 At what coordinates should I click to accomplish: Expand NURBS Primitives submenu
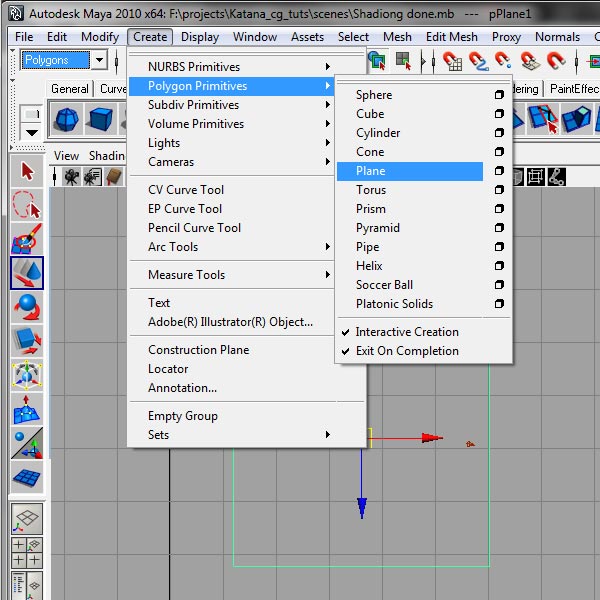click(231, 67)
